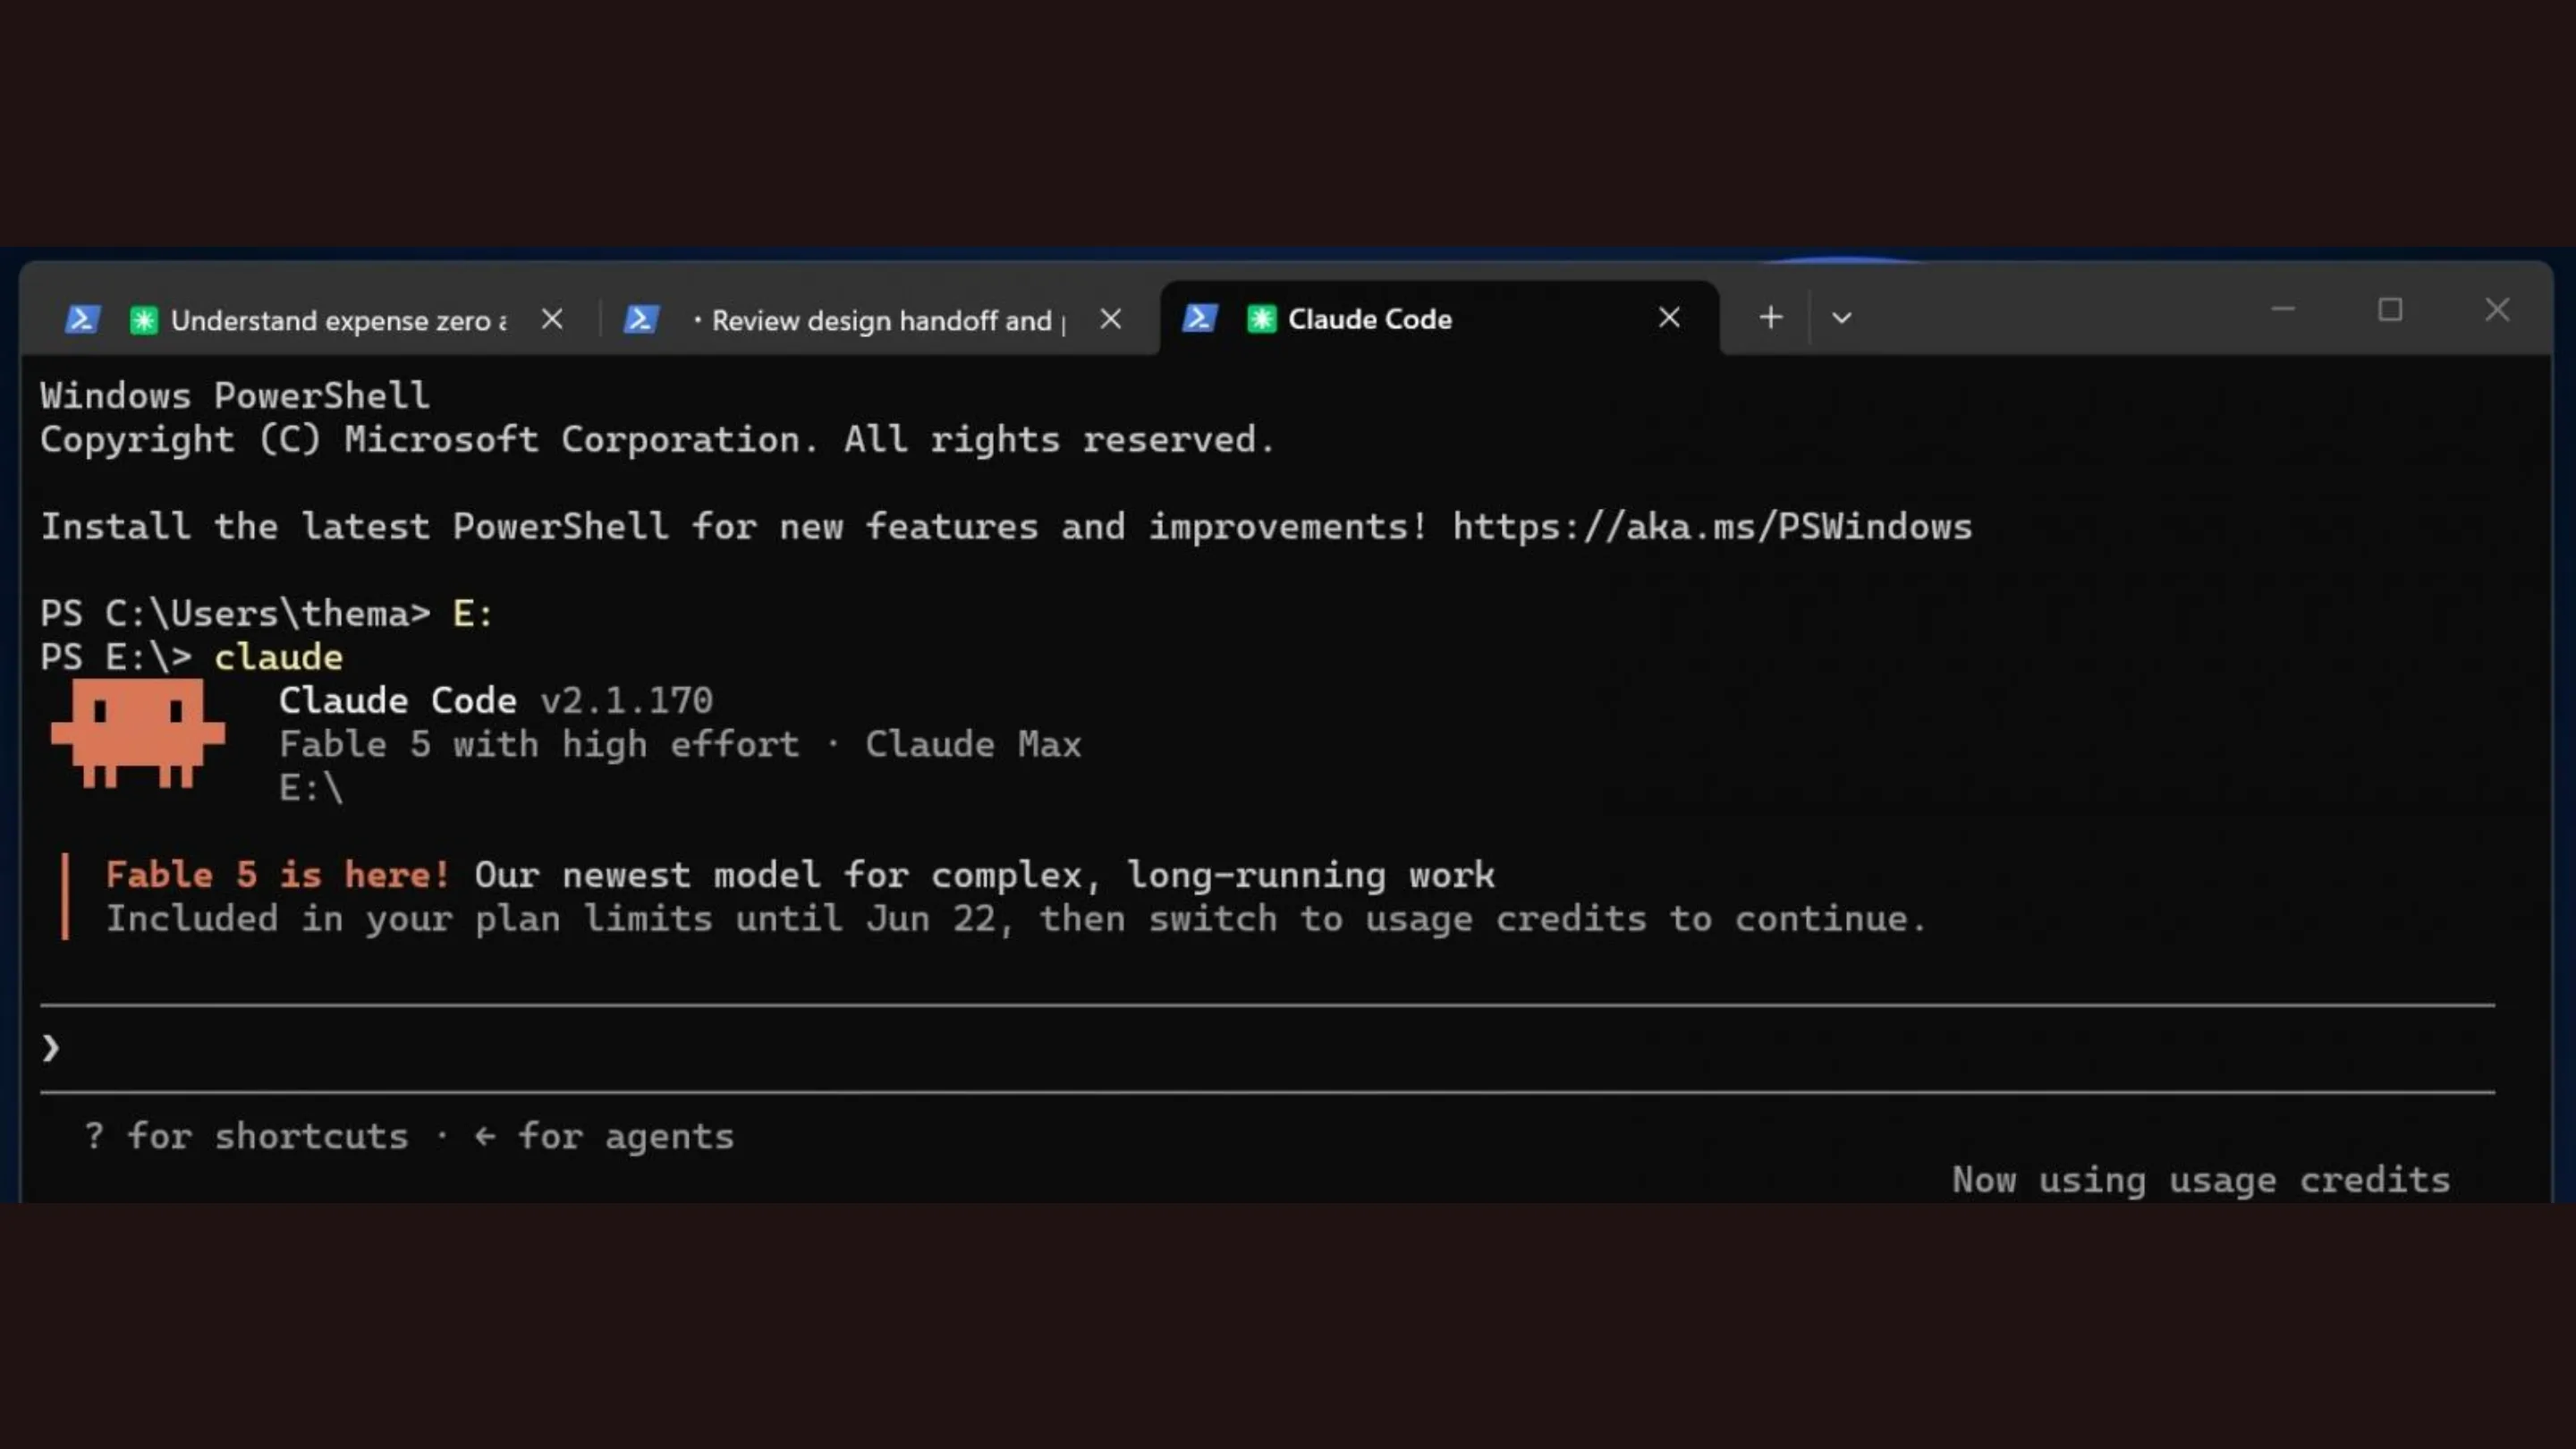Minimize the terminal window
This screenshot has height=1449, width=2576.
2283,310
